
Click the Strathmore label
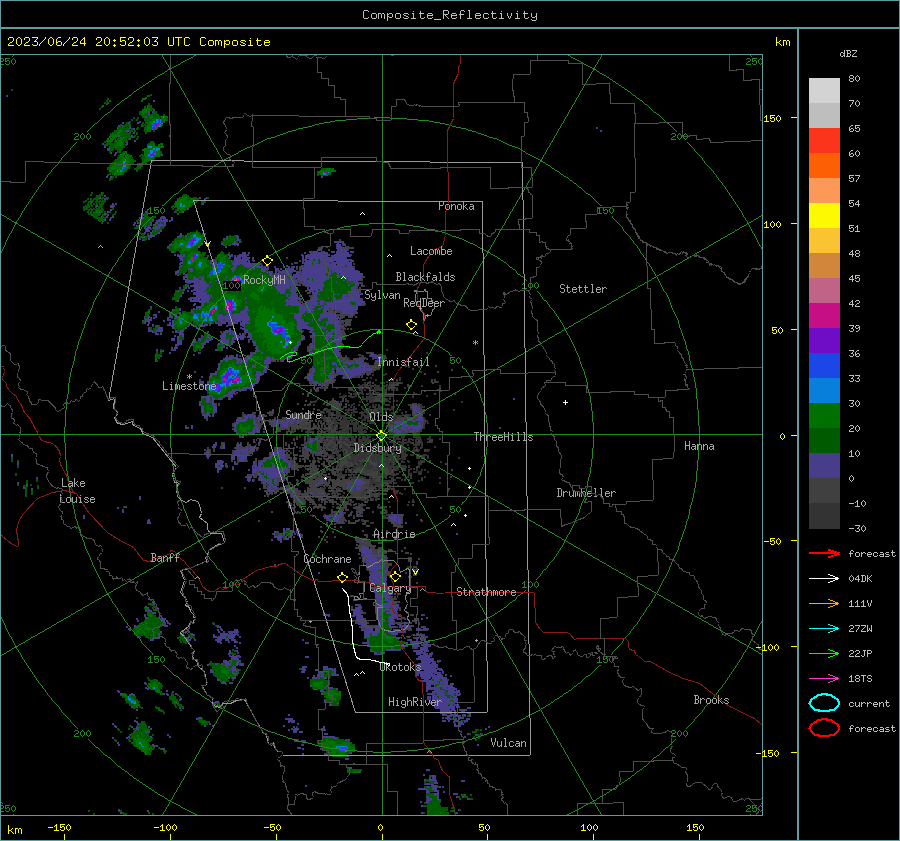486,592
